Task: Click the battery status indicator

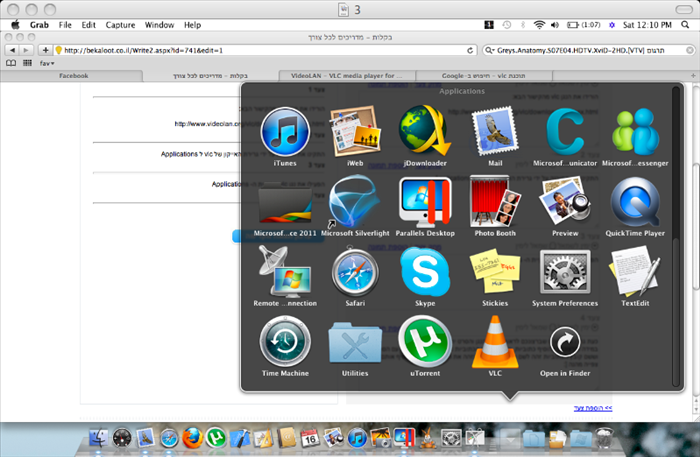Action: pyautogui.click(x=583, y=25)
